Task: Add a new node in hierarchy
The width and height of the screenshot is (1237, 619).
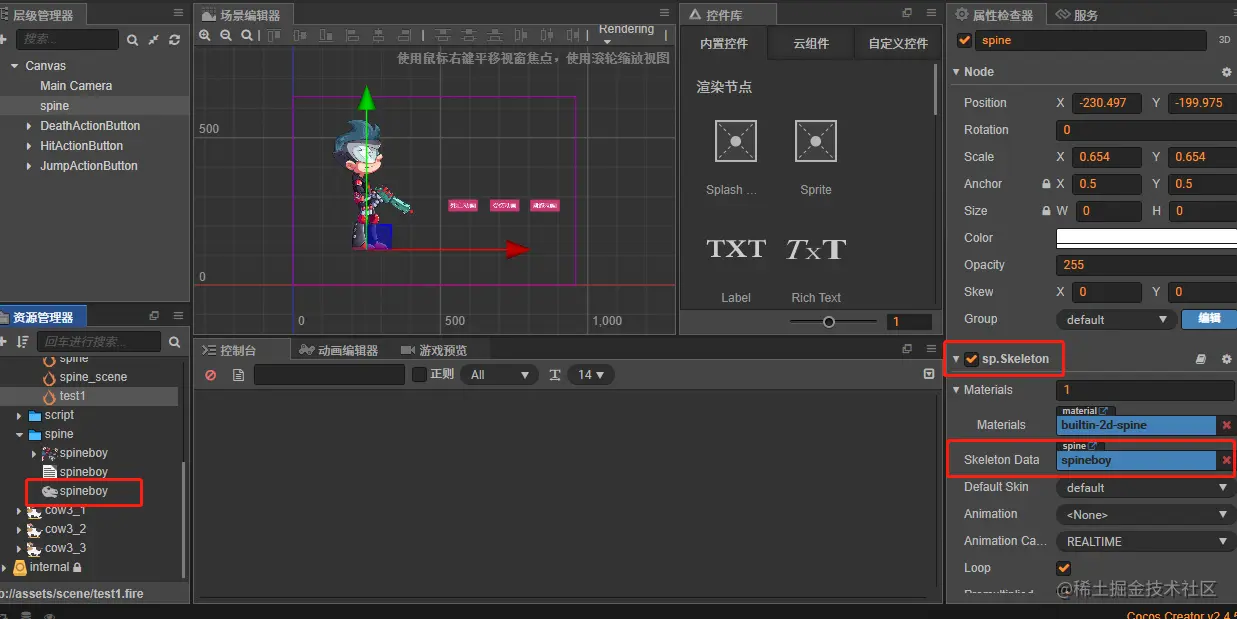Action: (3, 40)
